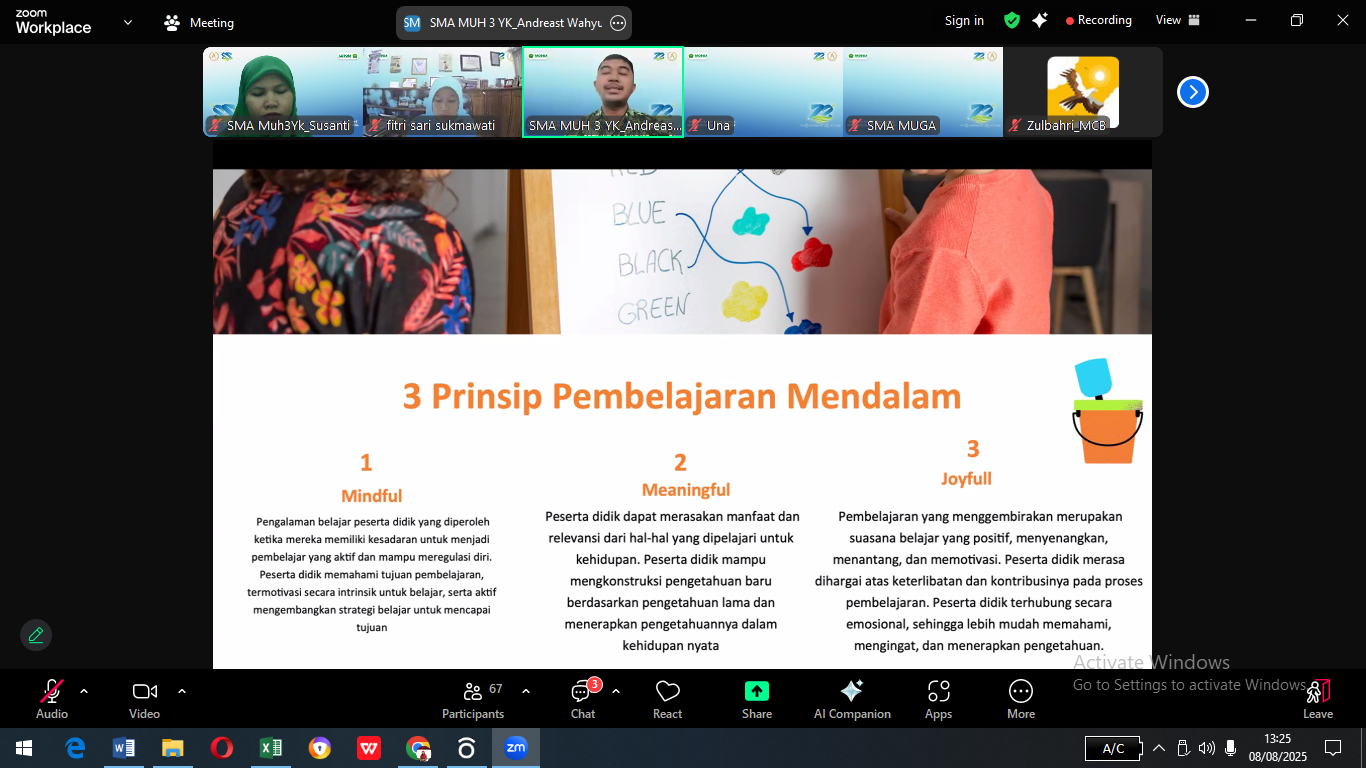
Task: Select SMA MUGA participant thumbnail
Action: coord(923,92)
